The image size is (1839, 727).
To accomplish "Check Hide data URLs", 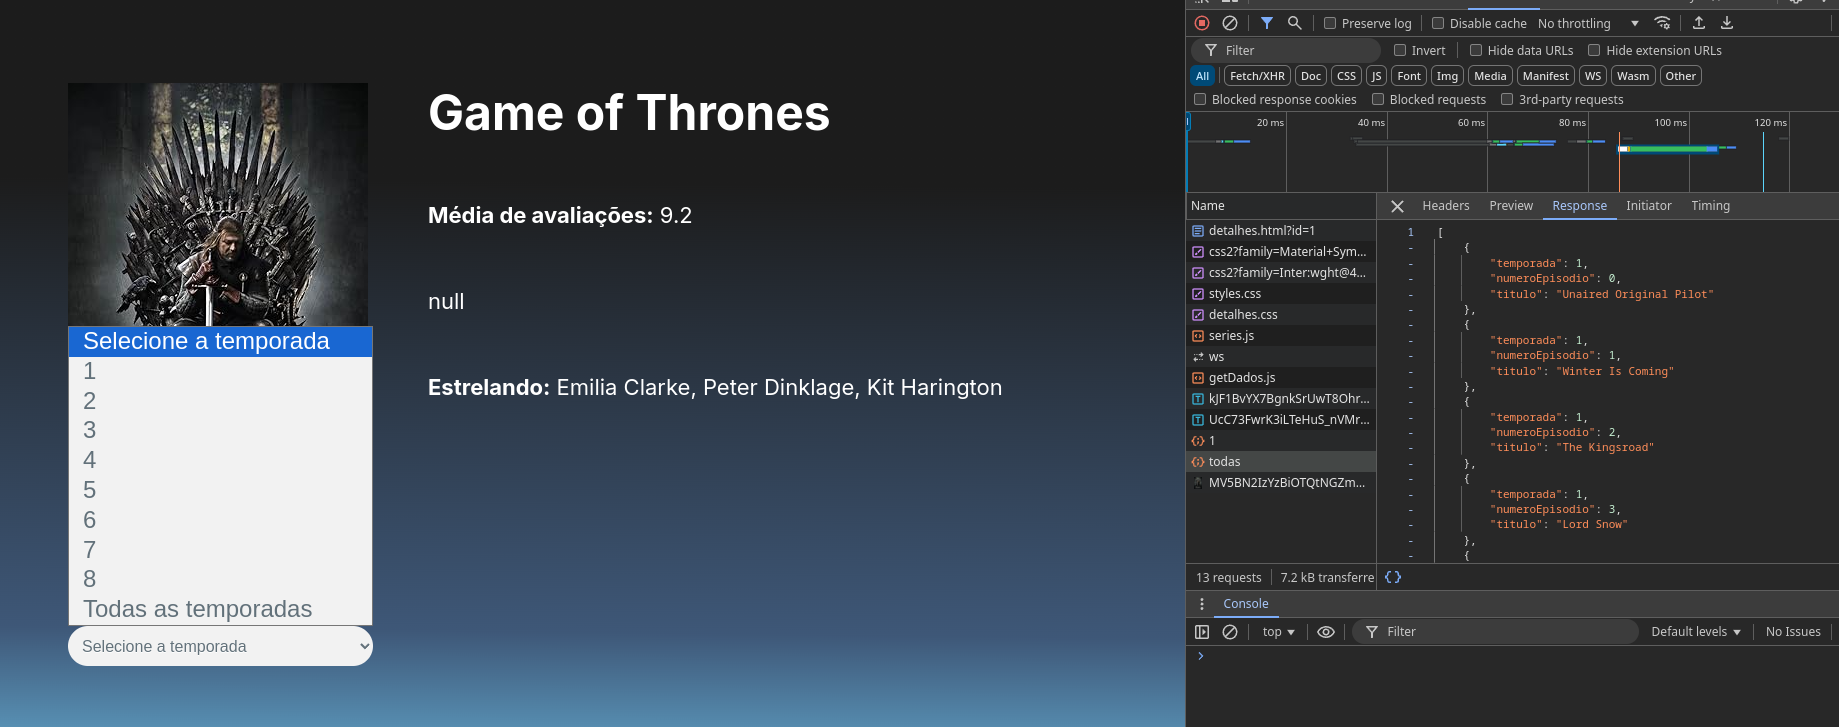I will point(1476,50).
